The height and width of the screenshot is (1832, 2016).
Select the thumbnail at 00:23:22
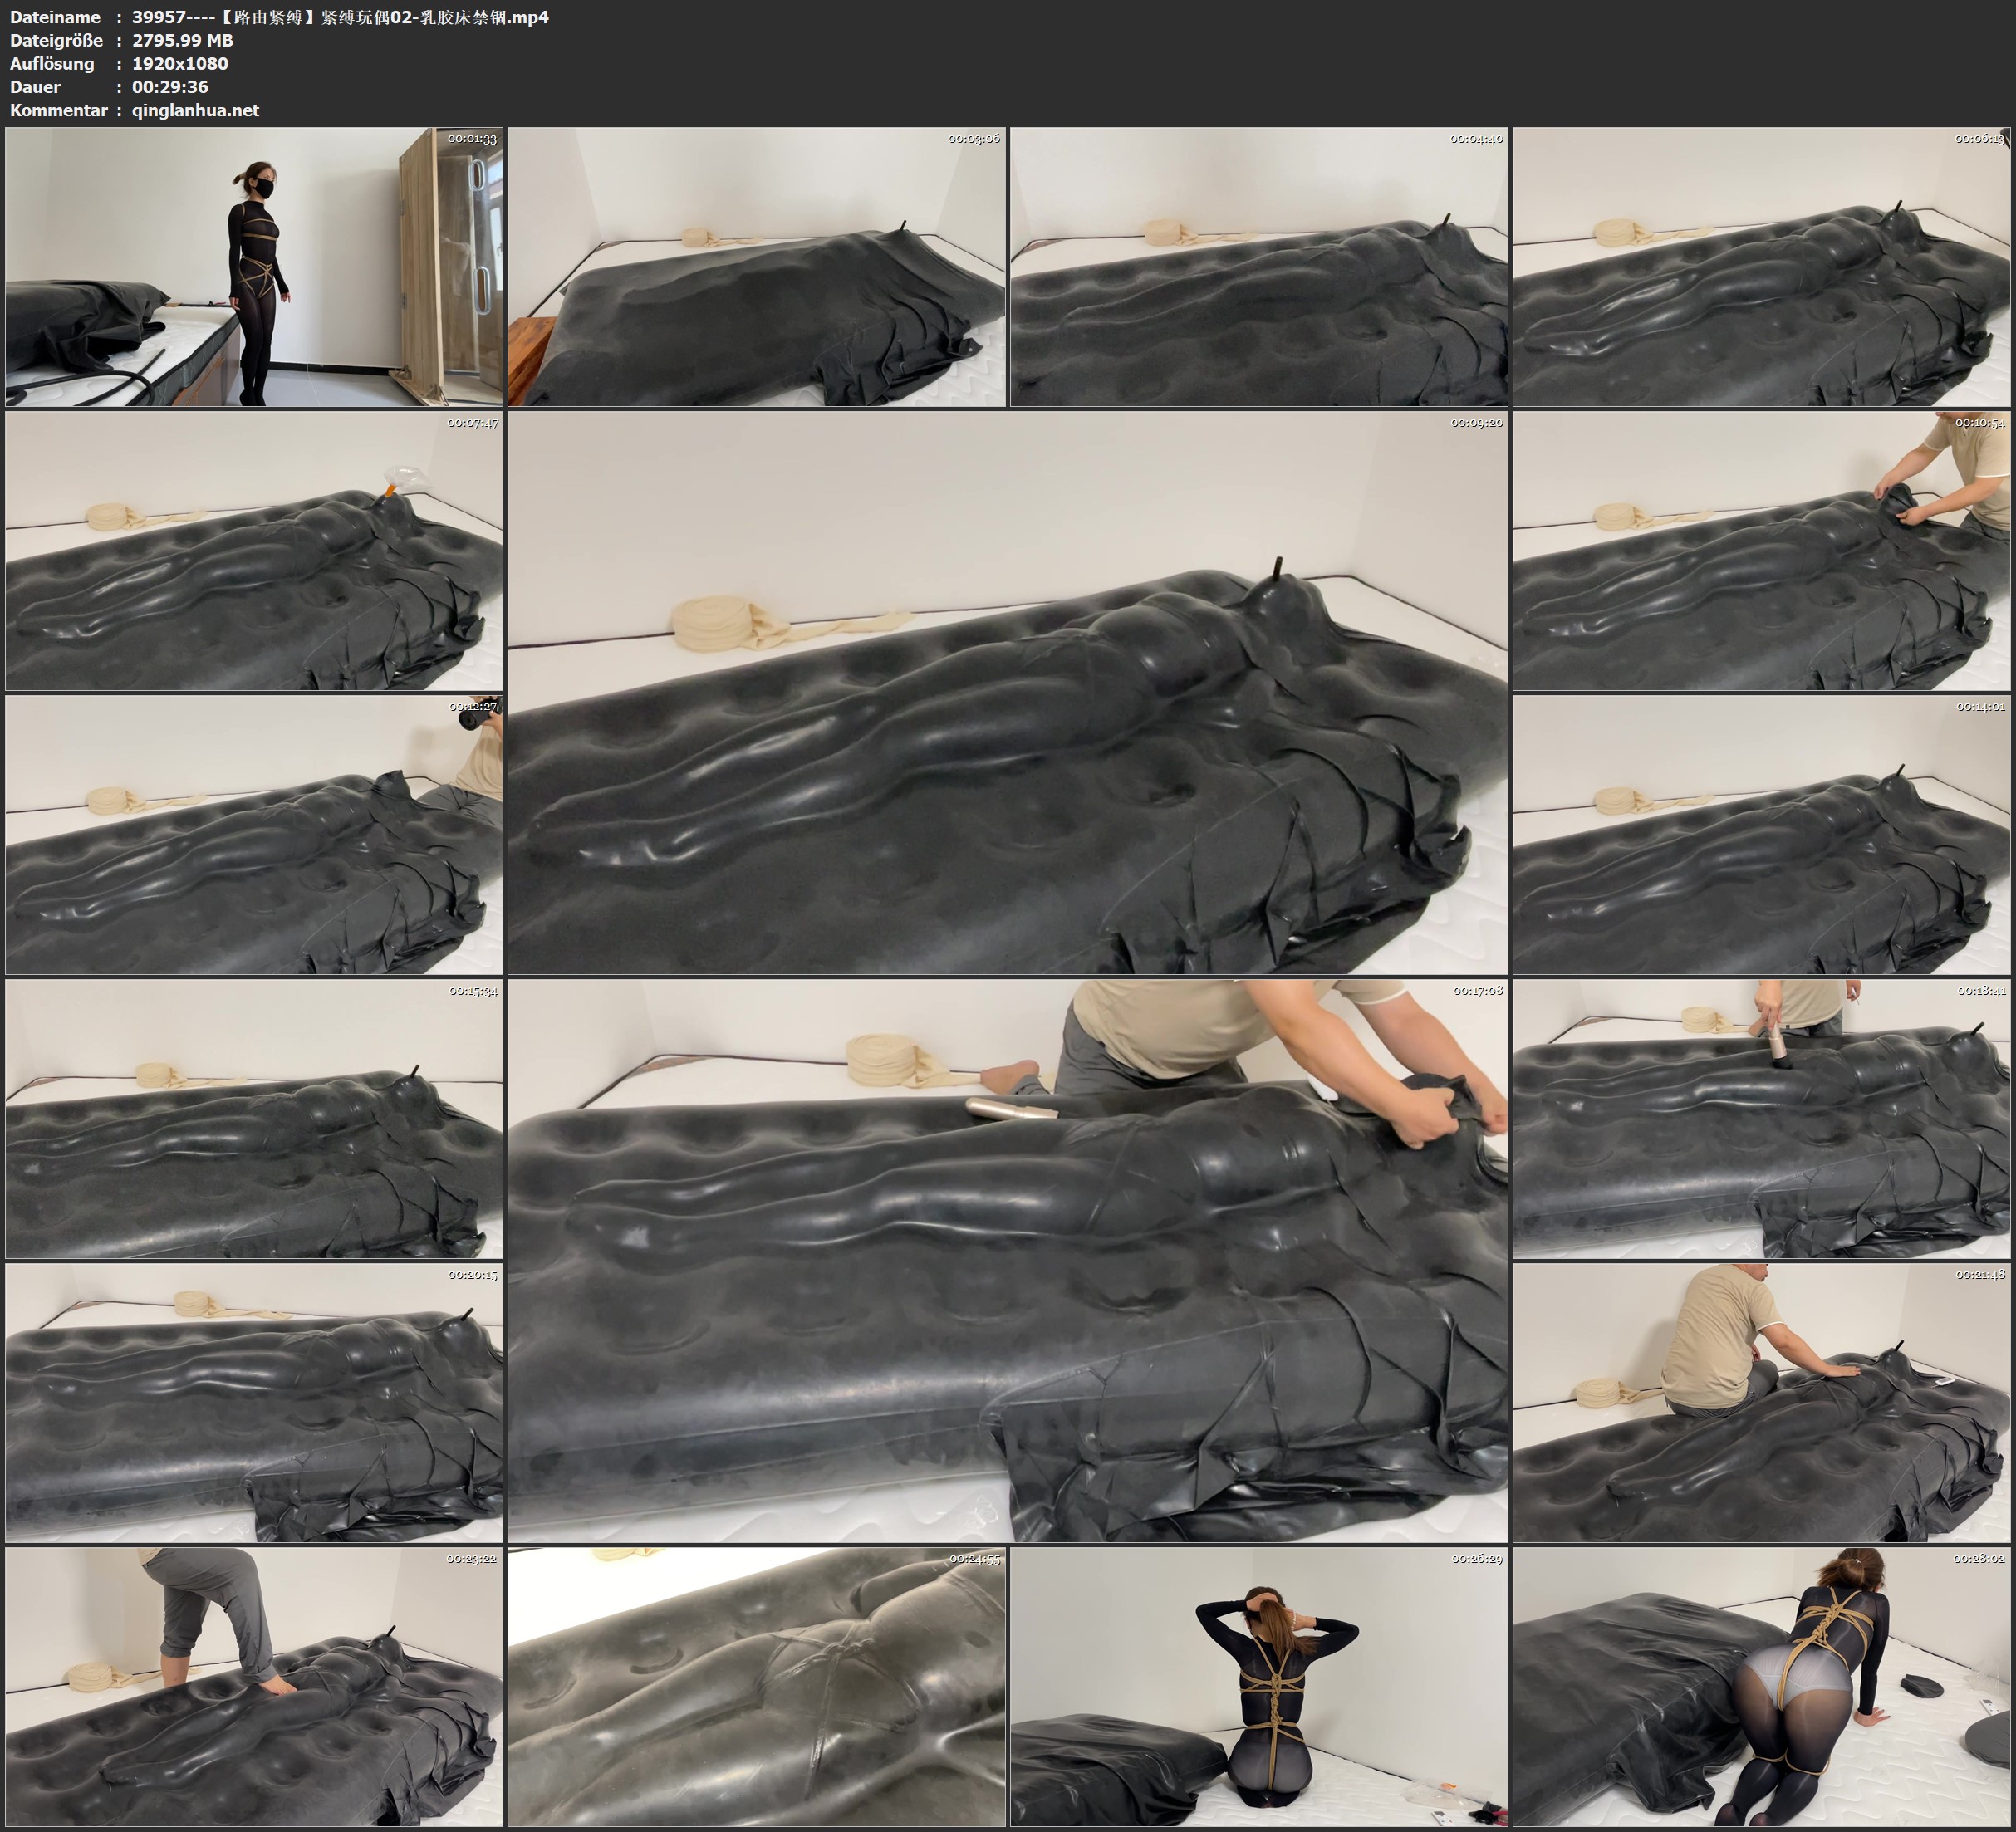254,1686
